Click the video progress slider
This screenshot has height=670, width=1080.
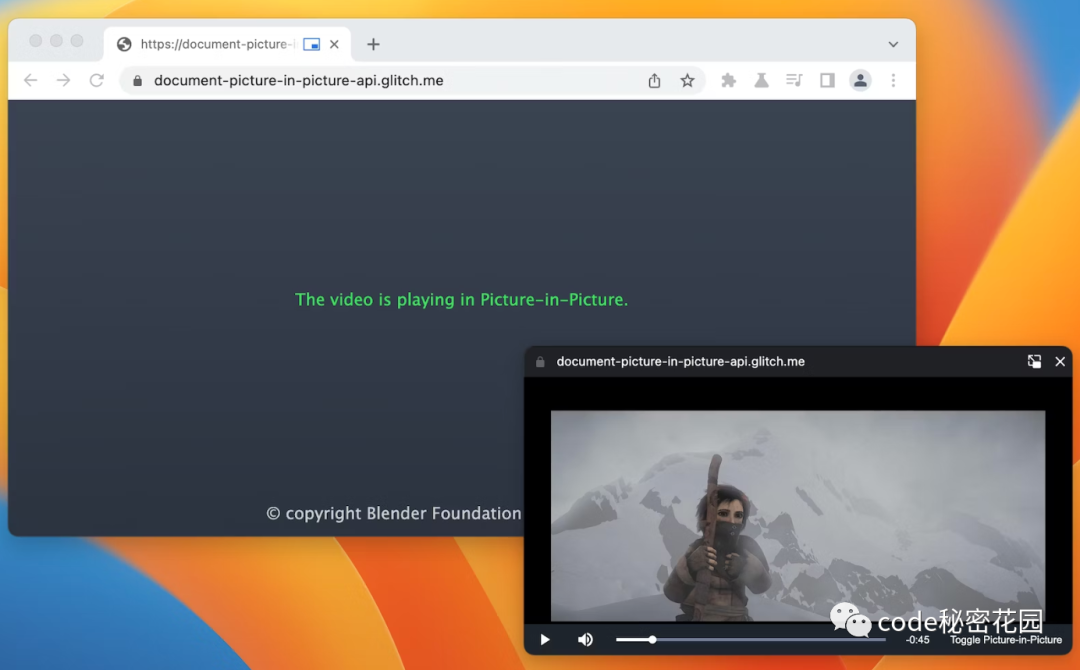[751, 640]
